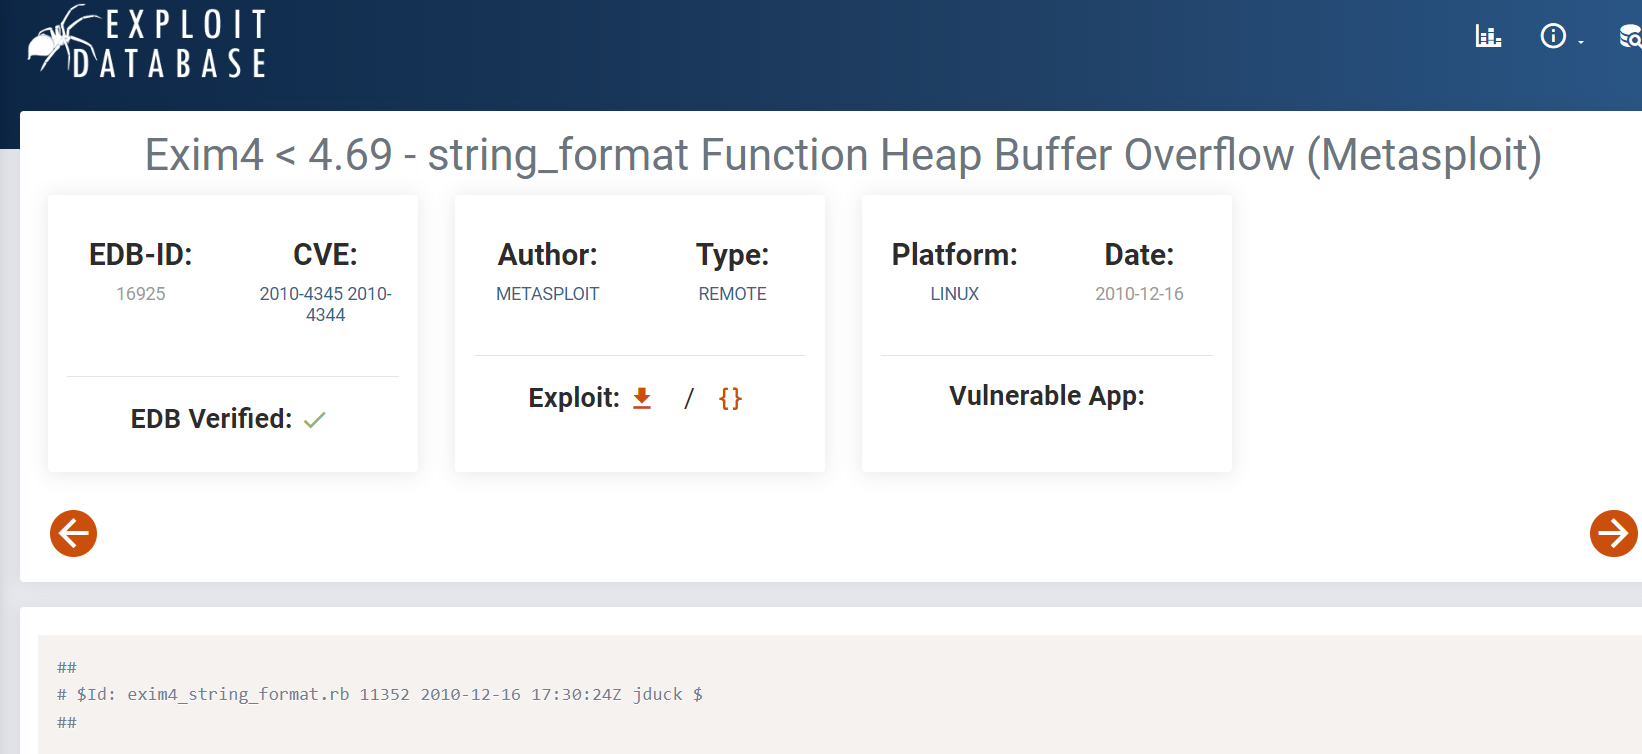The height and width of the screenshot is (754, 1642).
Task: Click the METASPLOIT author link
Action: [547, 294]
